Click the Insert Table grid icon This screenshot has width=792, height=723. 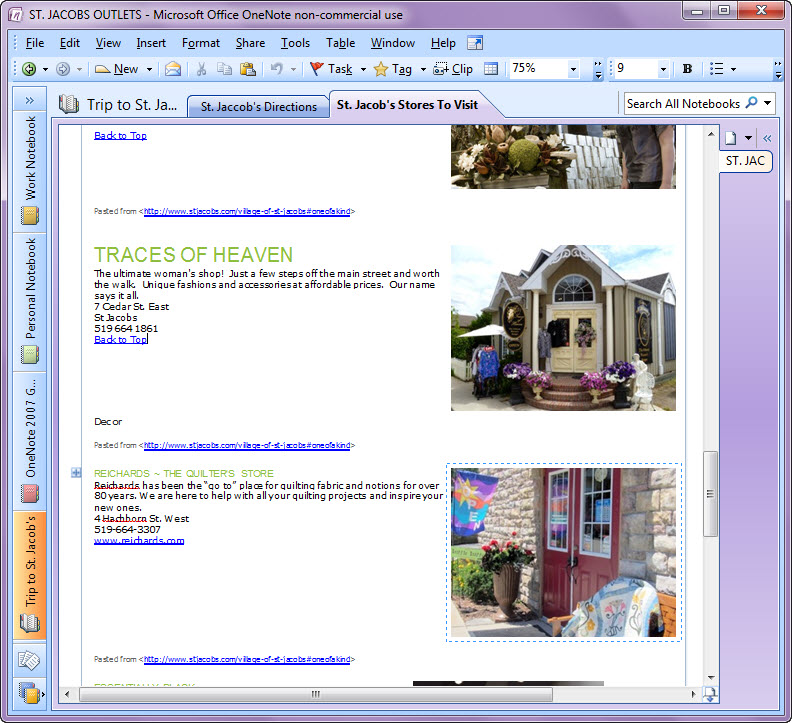491,69
